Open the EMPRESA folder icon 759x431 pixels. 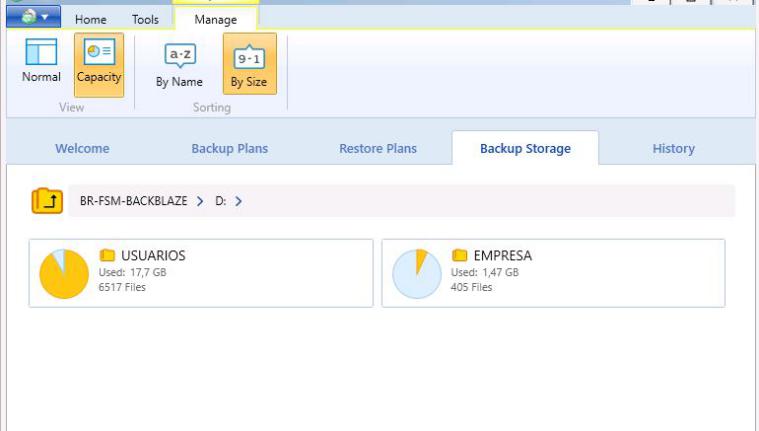click(x=460, y=256)
